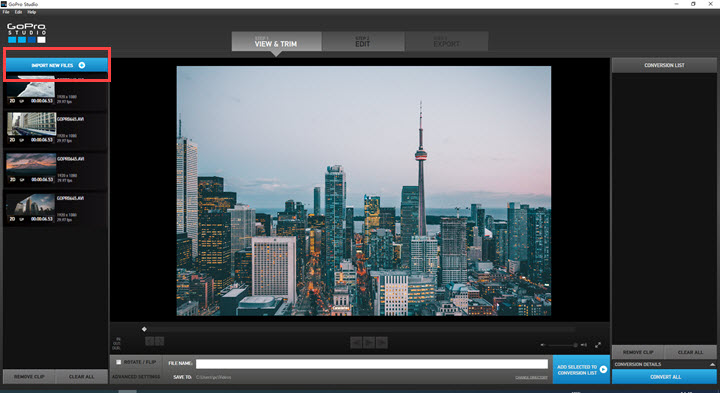Select the clip showing a building street

[32, 124]
